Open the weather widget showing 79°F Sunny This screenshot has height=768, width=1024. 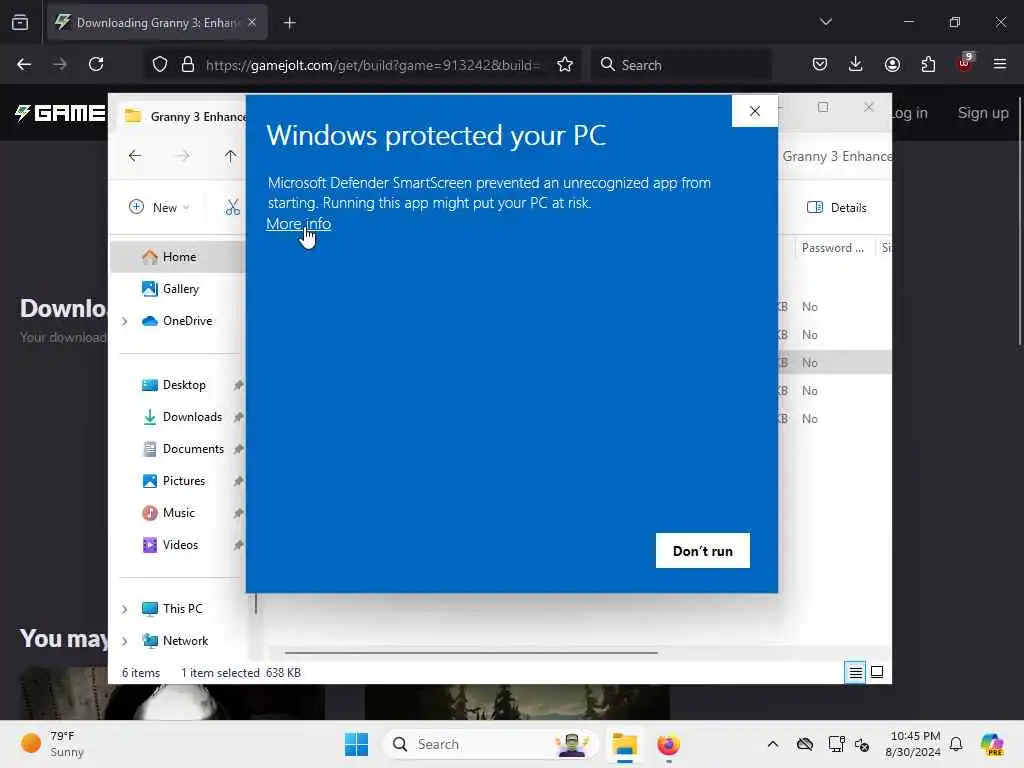(54, 744)
